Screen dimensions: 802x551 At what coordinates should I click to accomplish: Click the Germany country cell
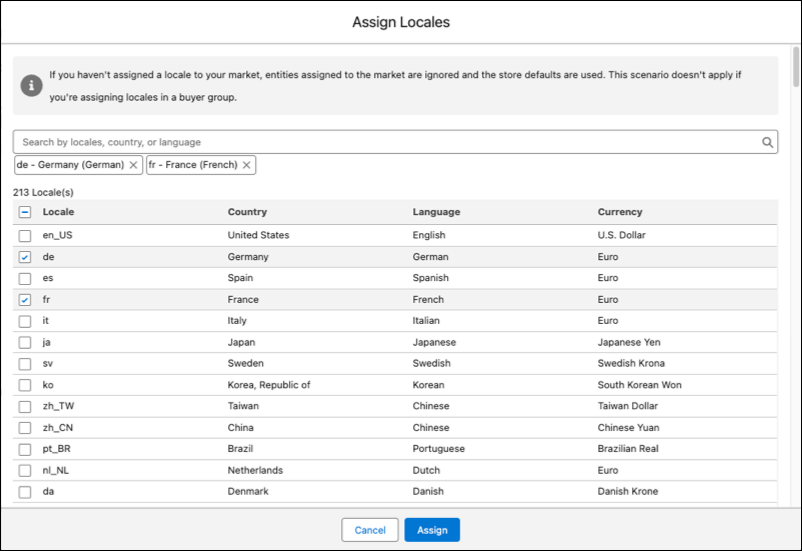[248, 257]
